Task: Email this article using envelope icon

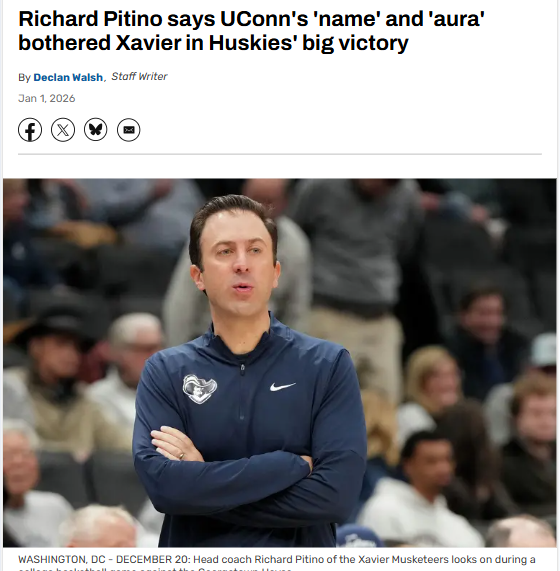Action: point(129,130)
